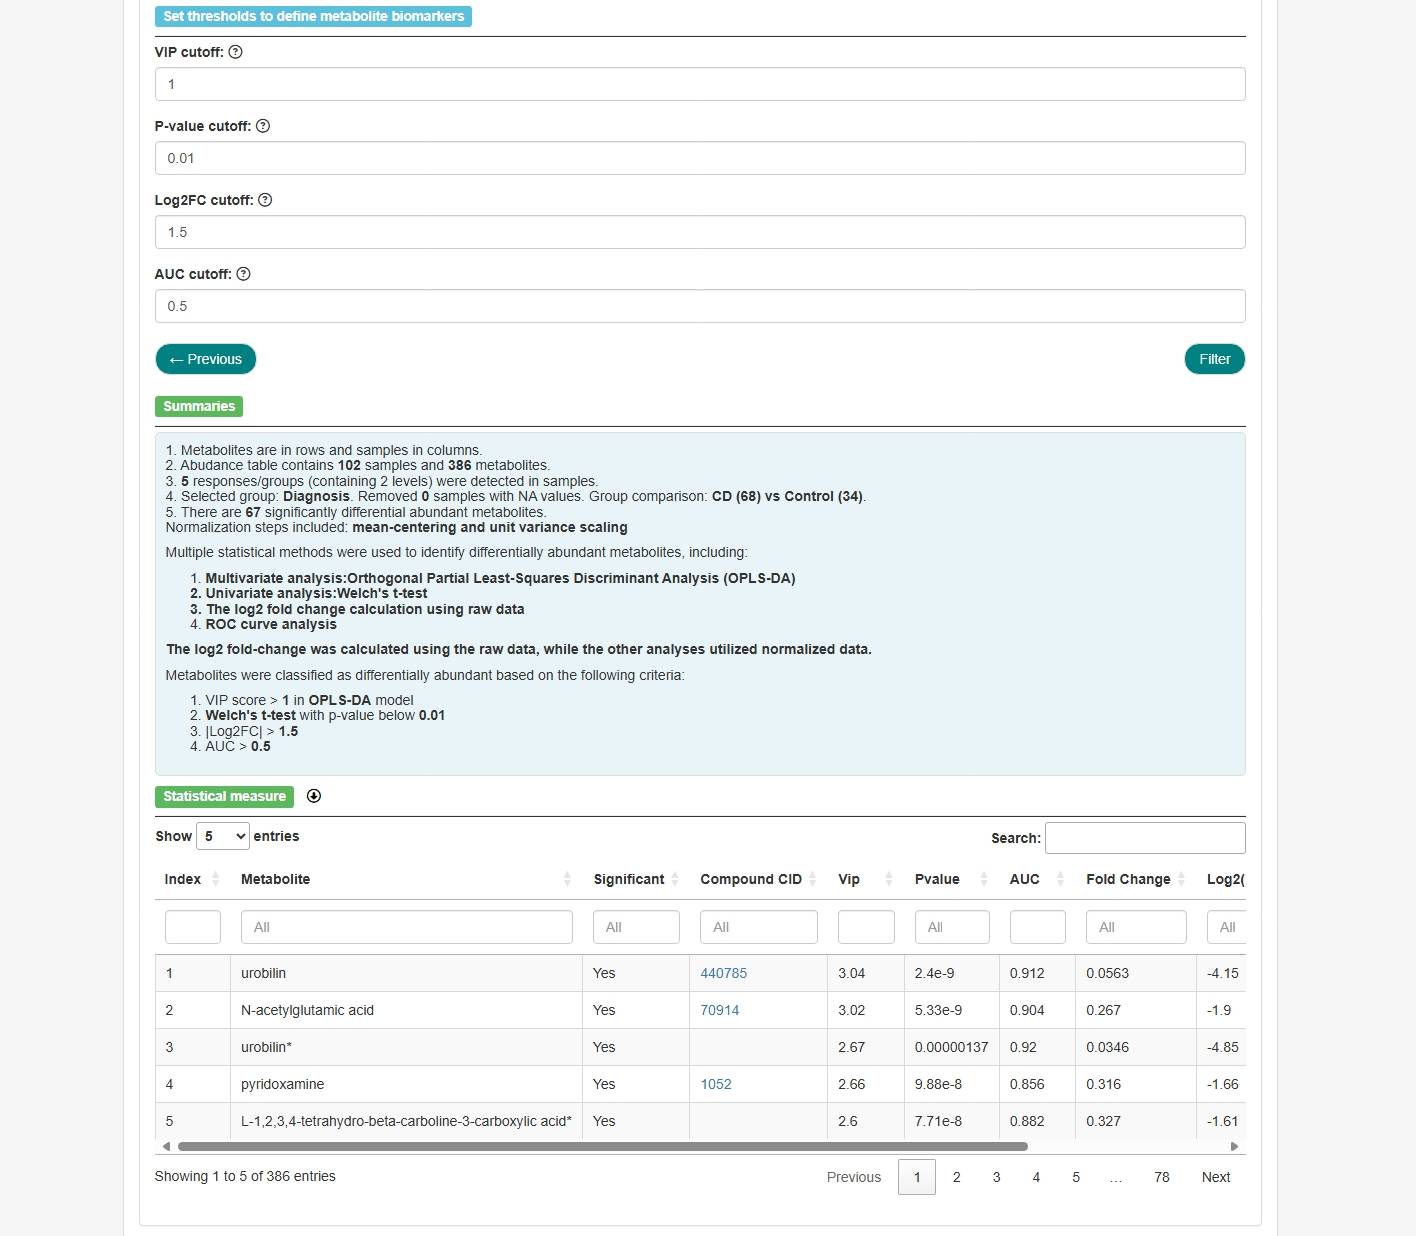Sort table by Fold Change column
The image size is (1416, 1236).
pos(1136,879)
